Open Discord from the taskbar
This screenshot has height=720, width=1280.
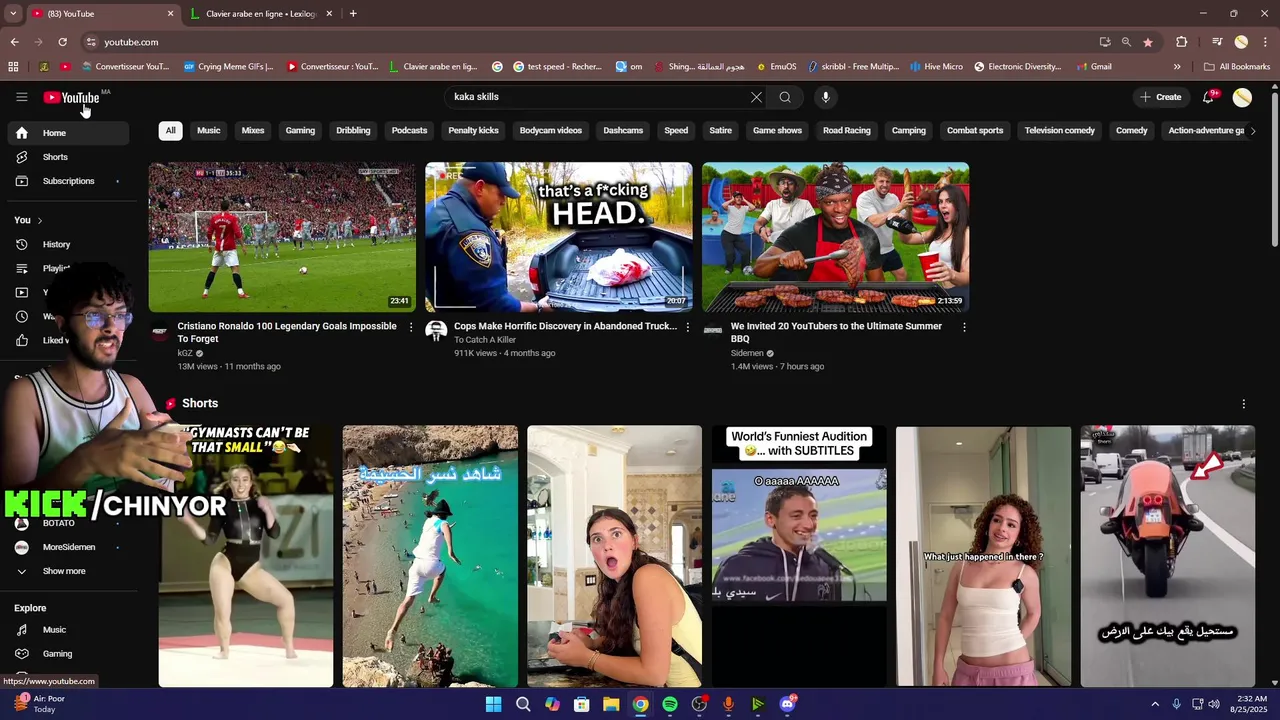tap(787, 704)
